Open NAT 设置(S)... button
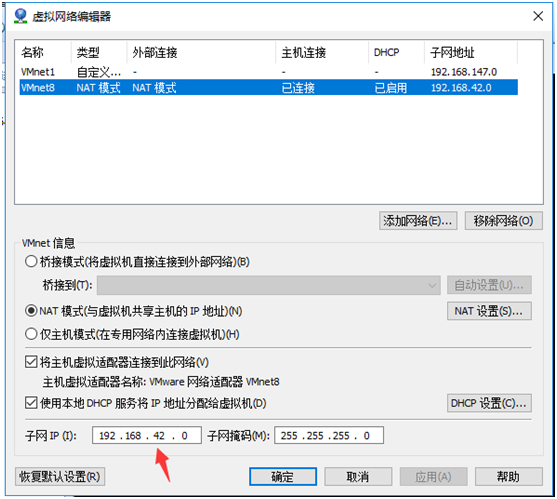Viewport: 557px width, 499px height. 489,311
